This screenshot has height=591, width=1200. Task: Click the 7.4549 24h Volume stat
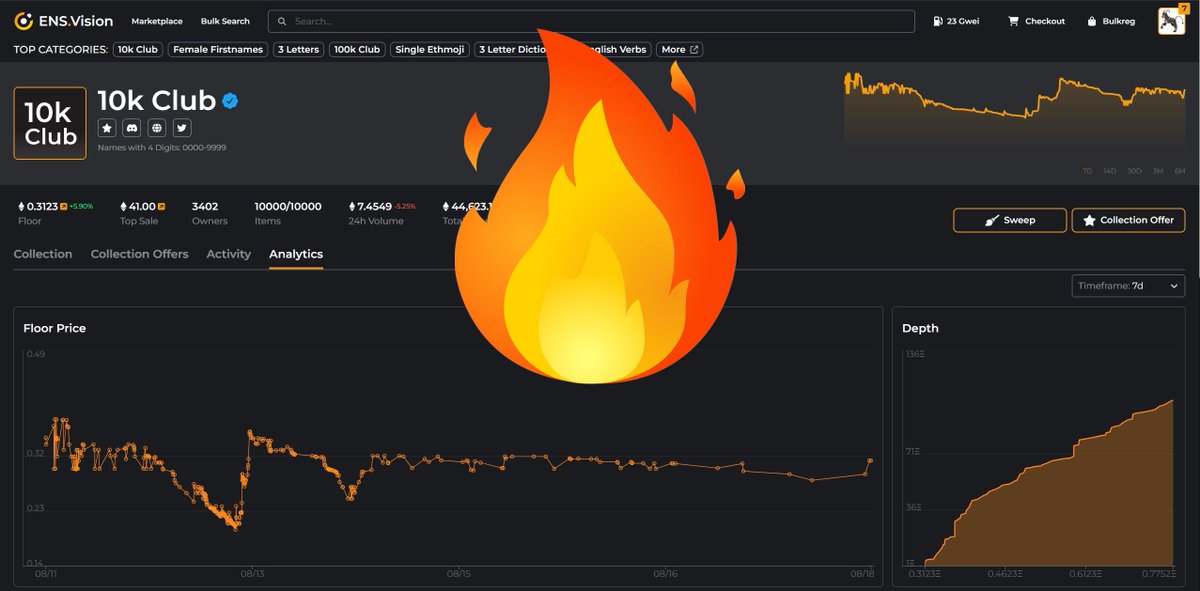coord(381,213)
